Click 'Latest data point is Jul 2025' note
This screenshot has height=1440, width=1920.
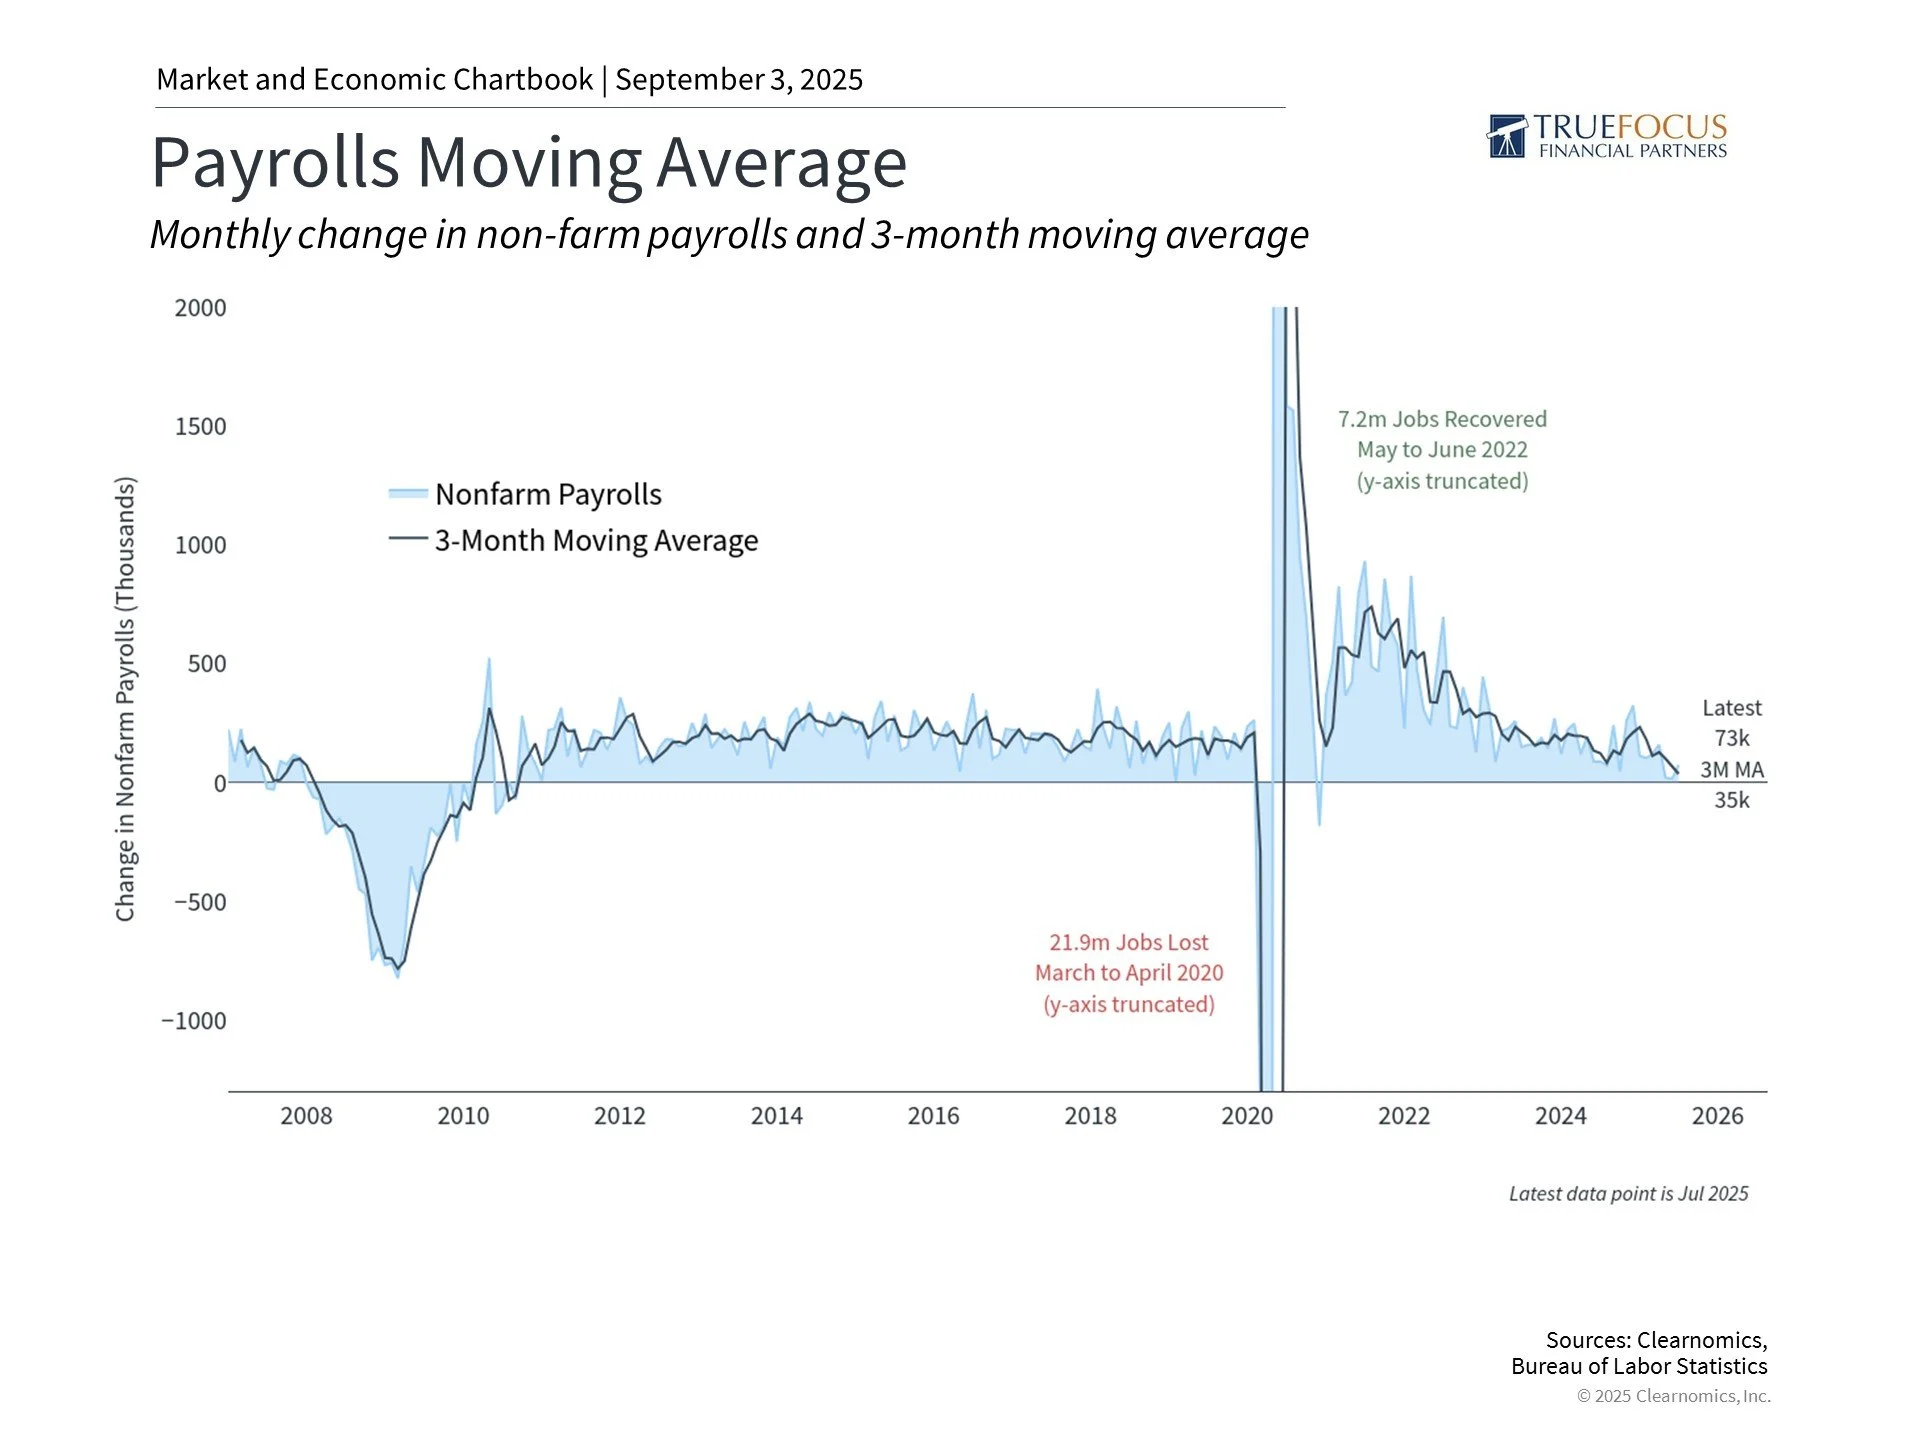(1628, 1194)
